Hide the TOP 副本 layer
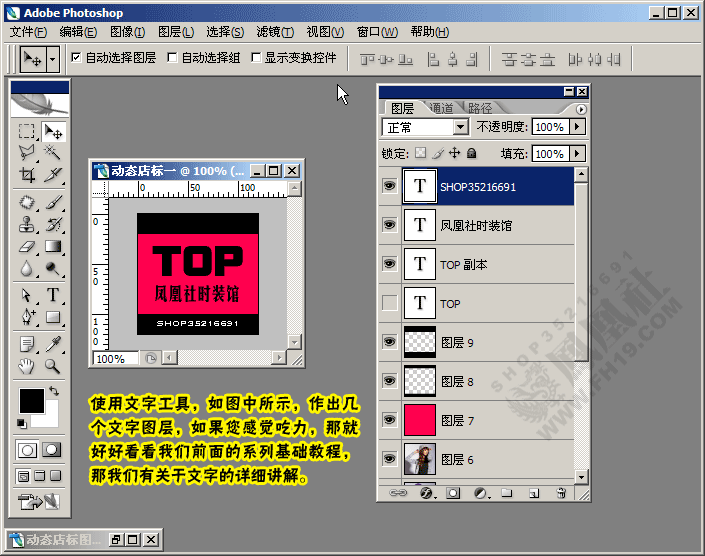 click(389, 264)
